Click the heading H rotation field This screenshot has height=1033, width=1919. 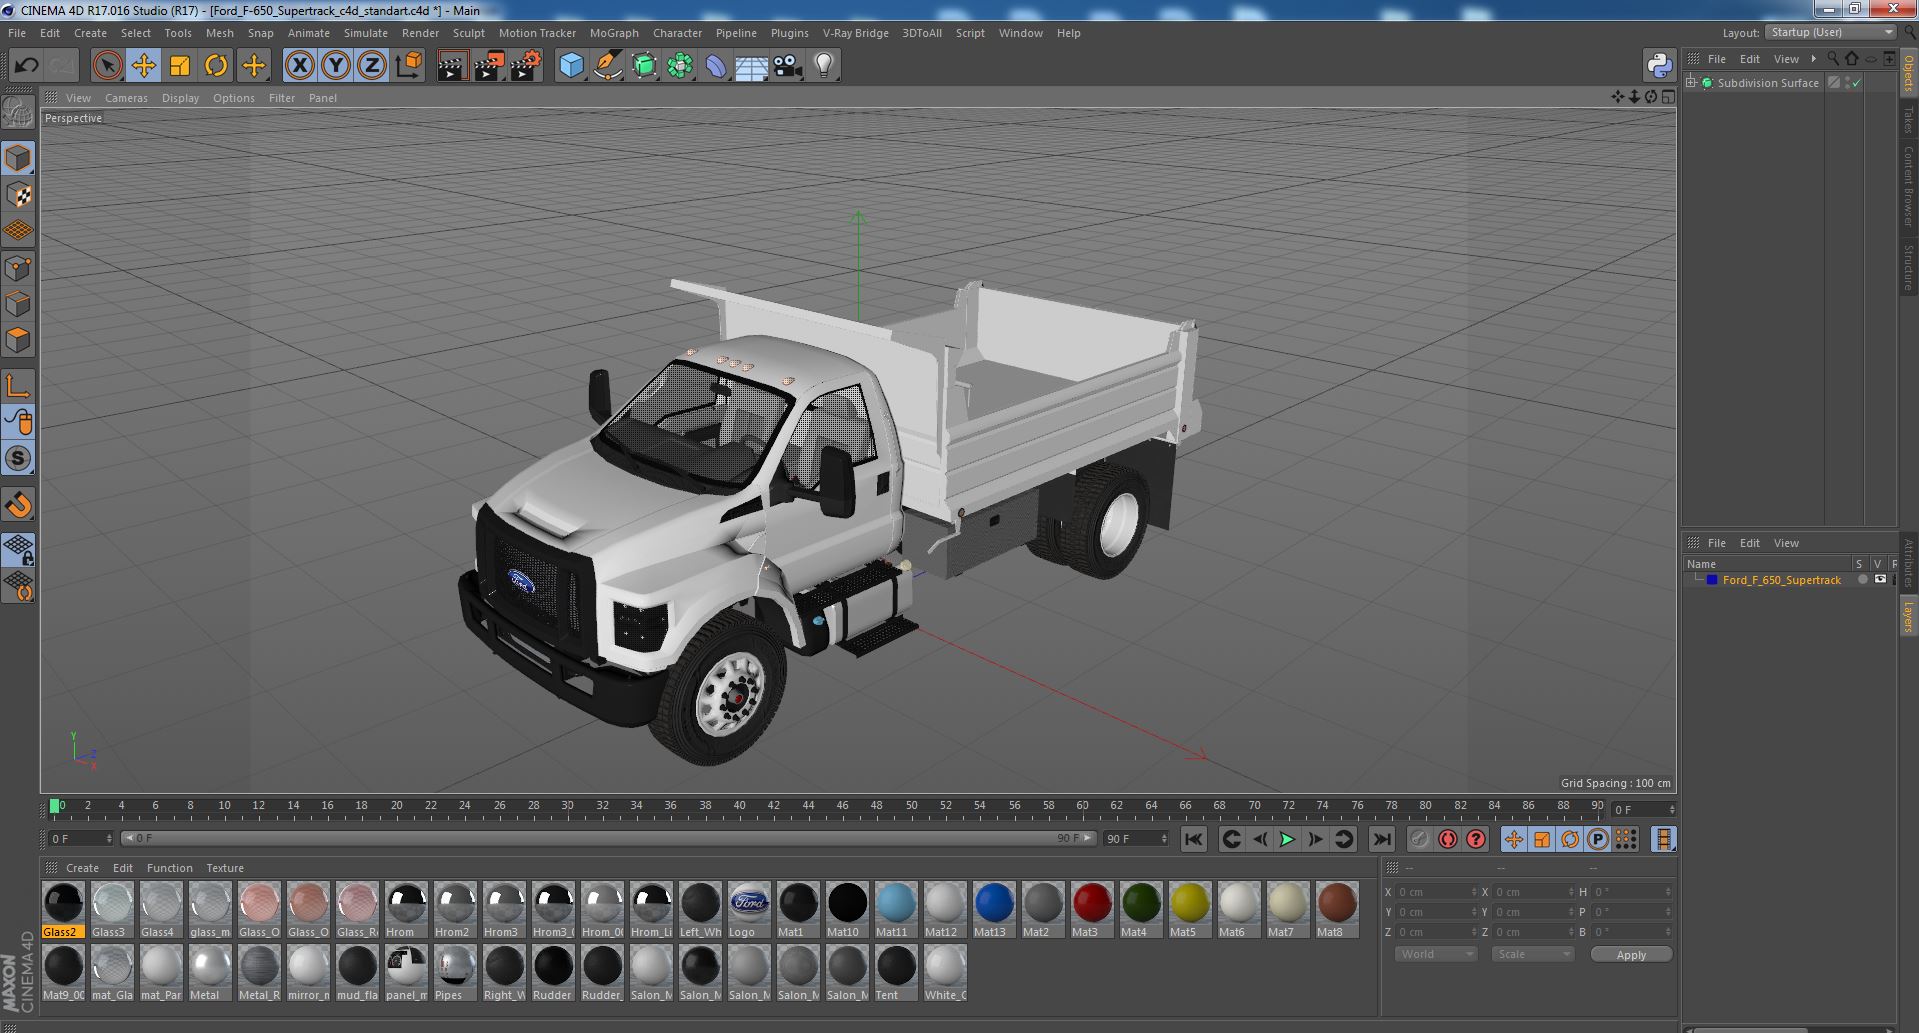(x=1632, y=892)
